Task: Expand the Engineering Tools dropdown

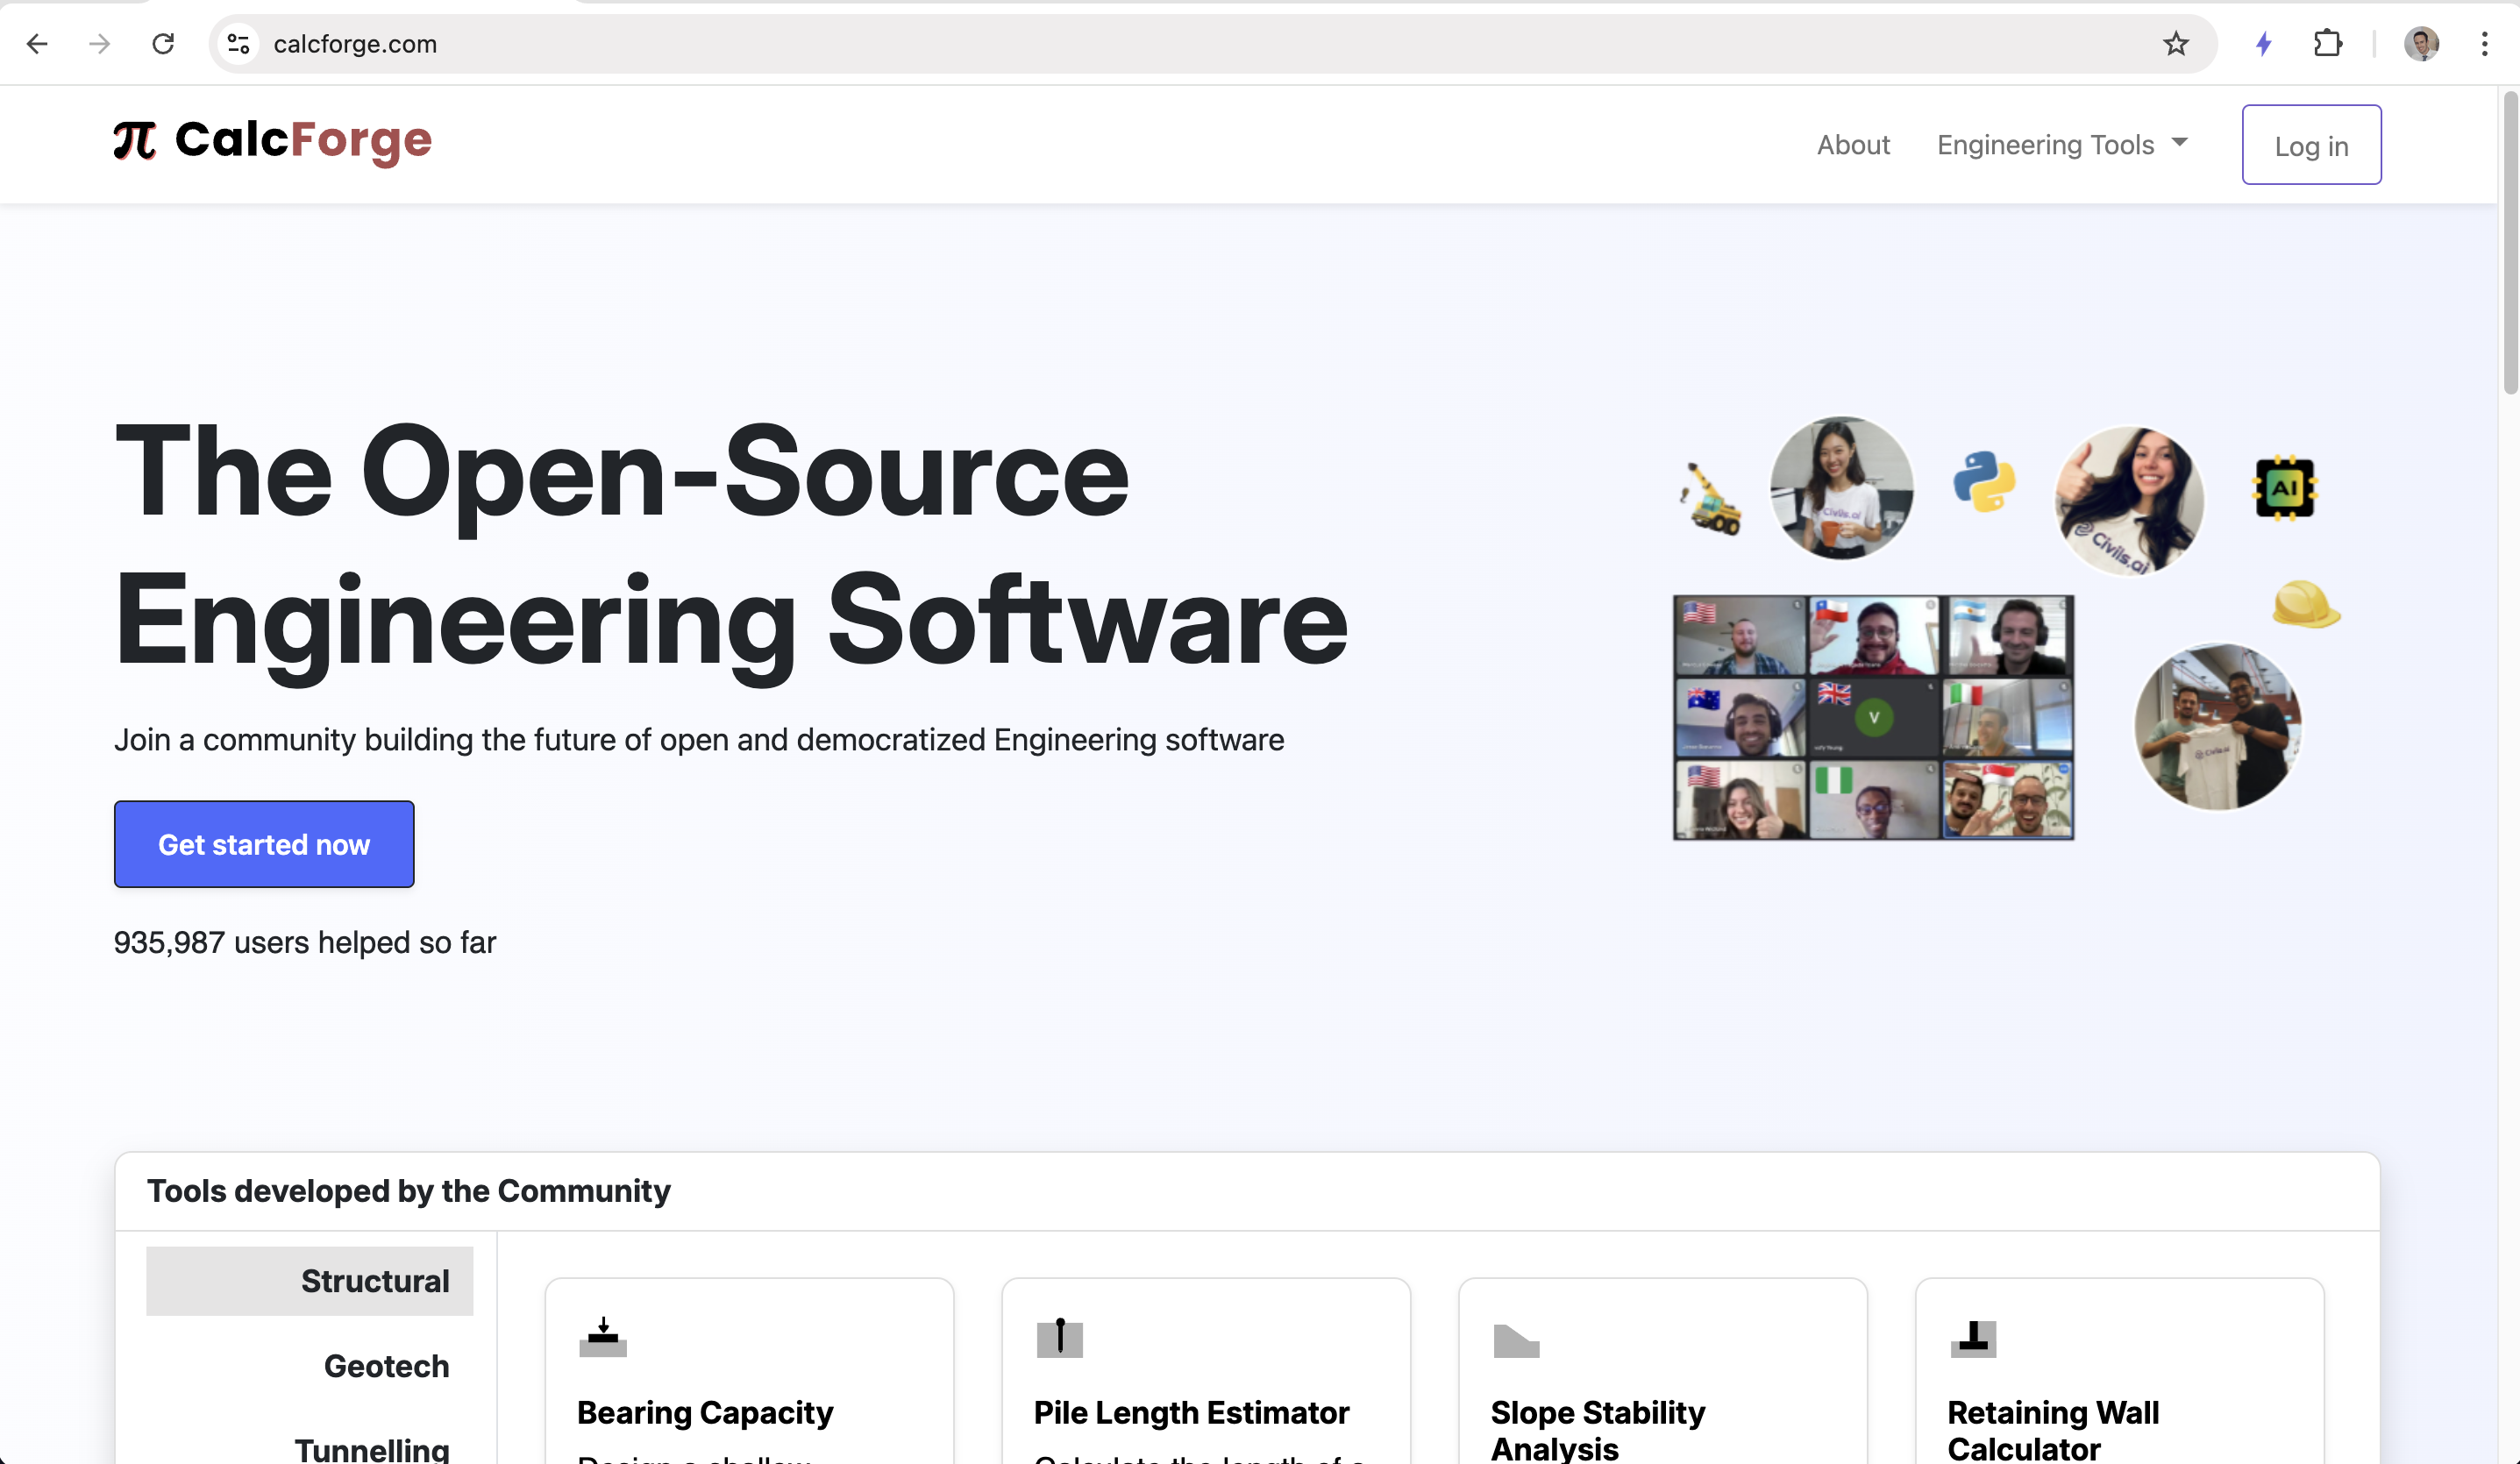Action: tap(2062, 145)
